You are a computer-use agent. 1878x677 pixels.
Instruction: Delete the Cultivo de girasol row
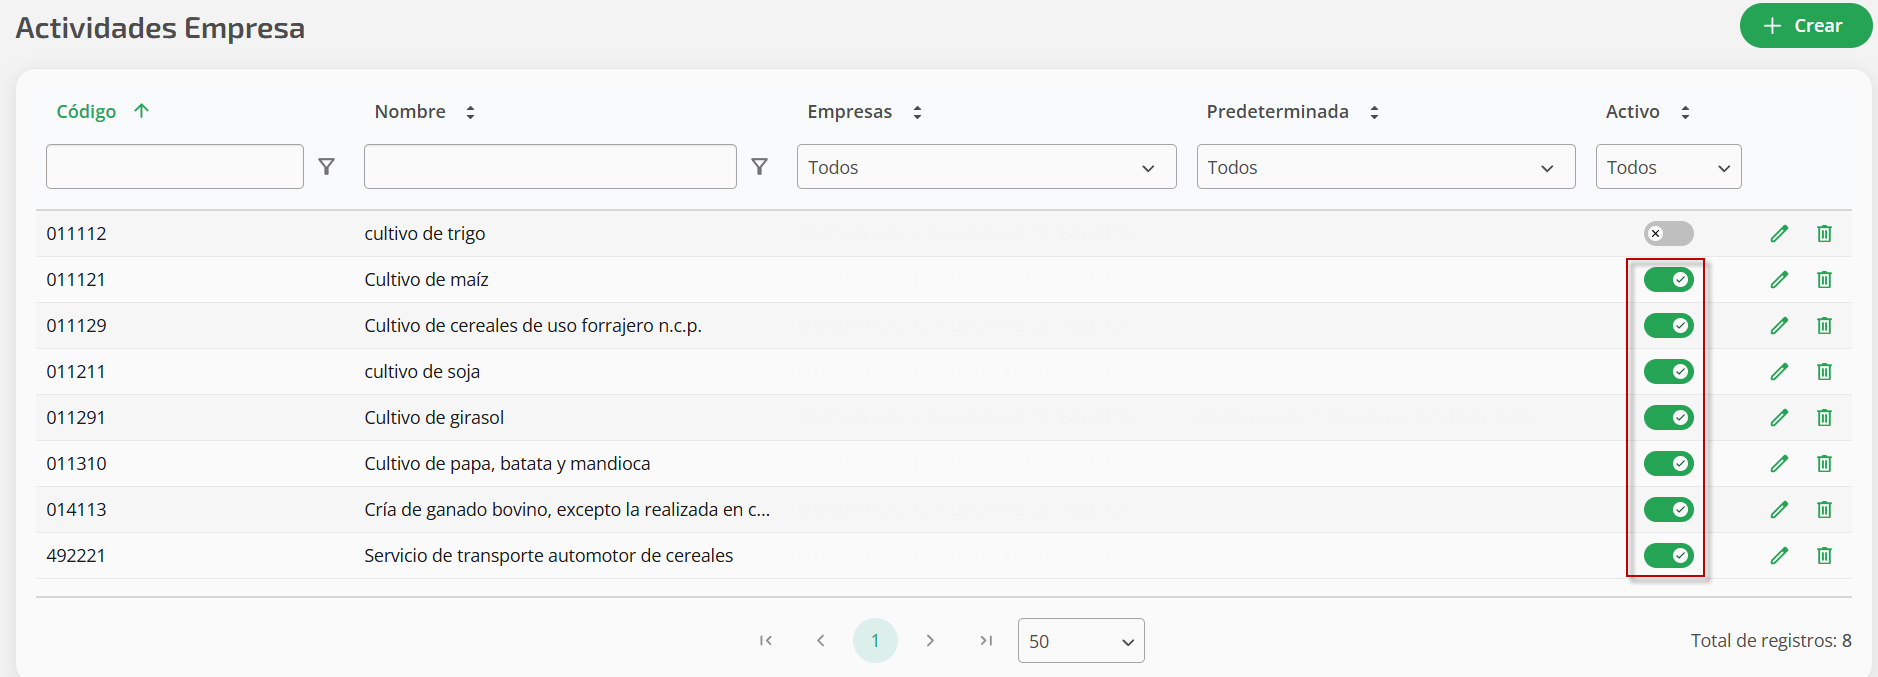pos(1824,418)
